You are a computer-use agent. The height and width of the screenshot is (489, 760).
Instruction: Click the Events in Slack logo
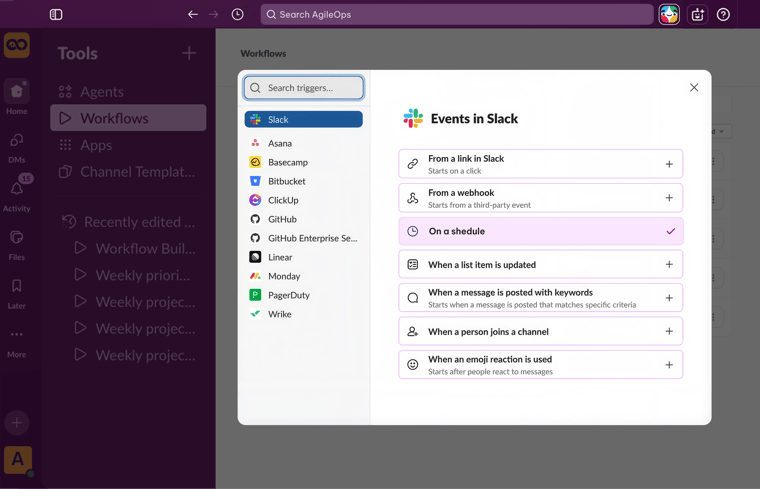[413, 118]
